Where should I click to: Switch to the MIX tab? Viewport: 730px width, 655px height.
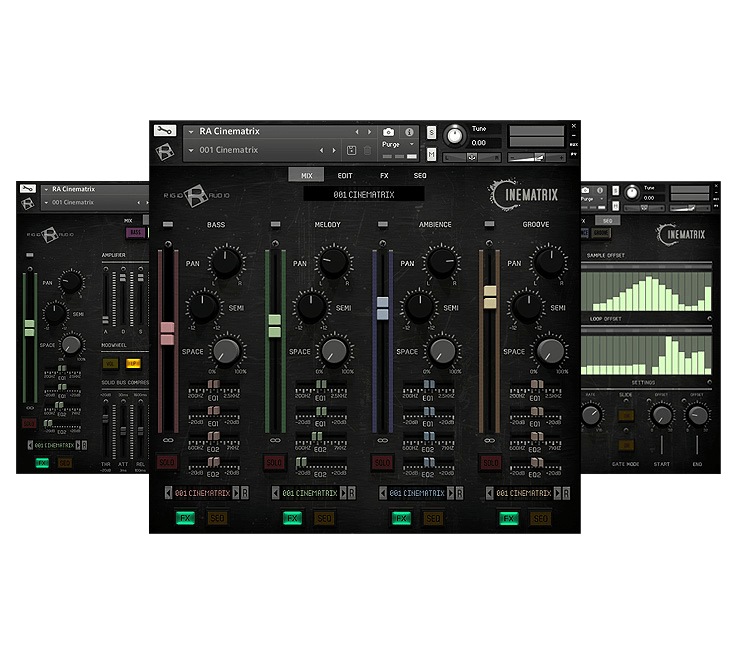coord(306,176)
